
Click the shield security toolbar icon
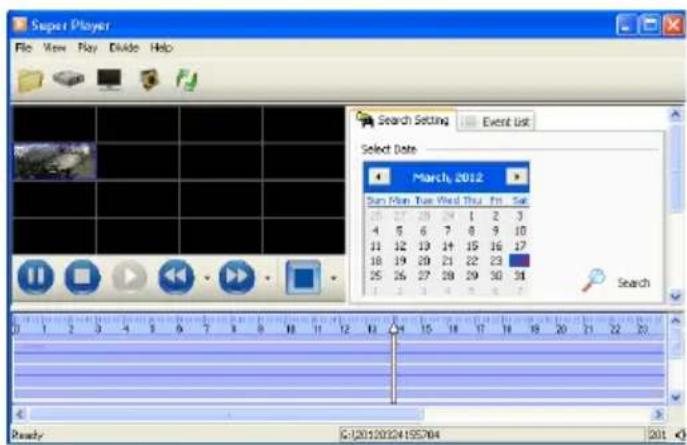coord(149,80)
